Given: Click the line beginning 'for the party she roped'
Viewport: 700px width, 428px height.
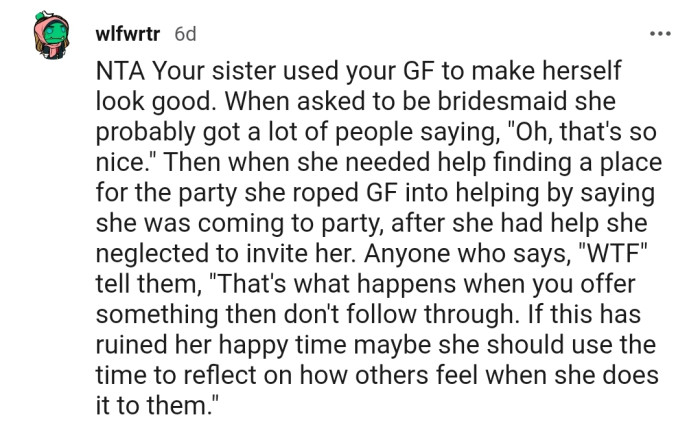Looking at the screenshot, I should [x=375, y=193].
